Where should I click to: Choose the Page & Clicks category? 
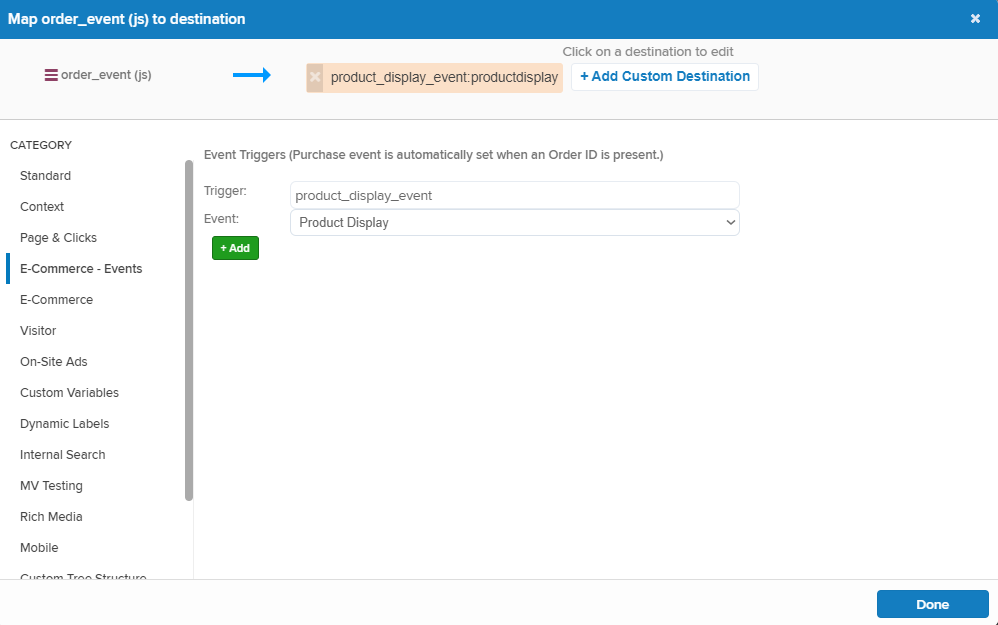point(58,238)
